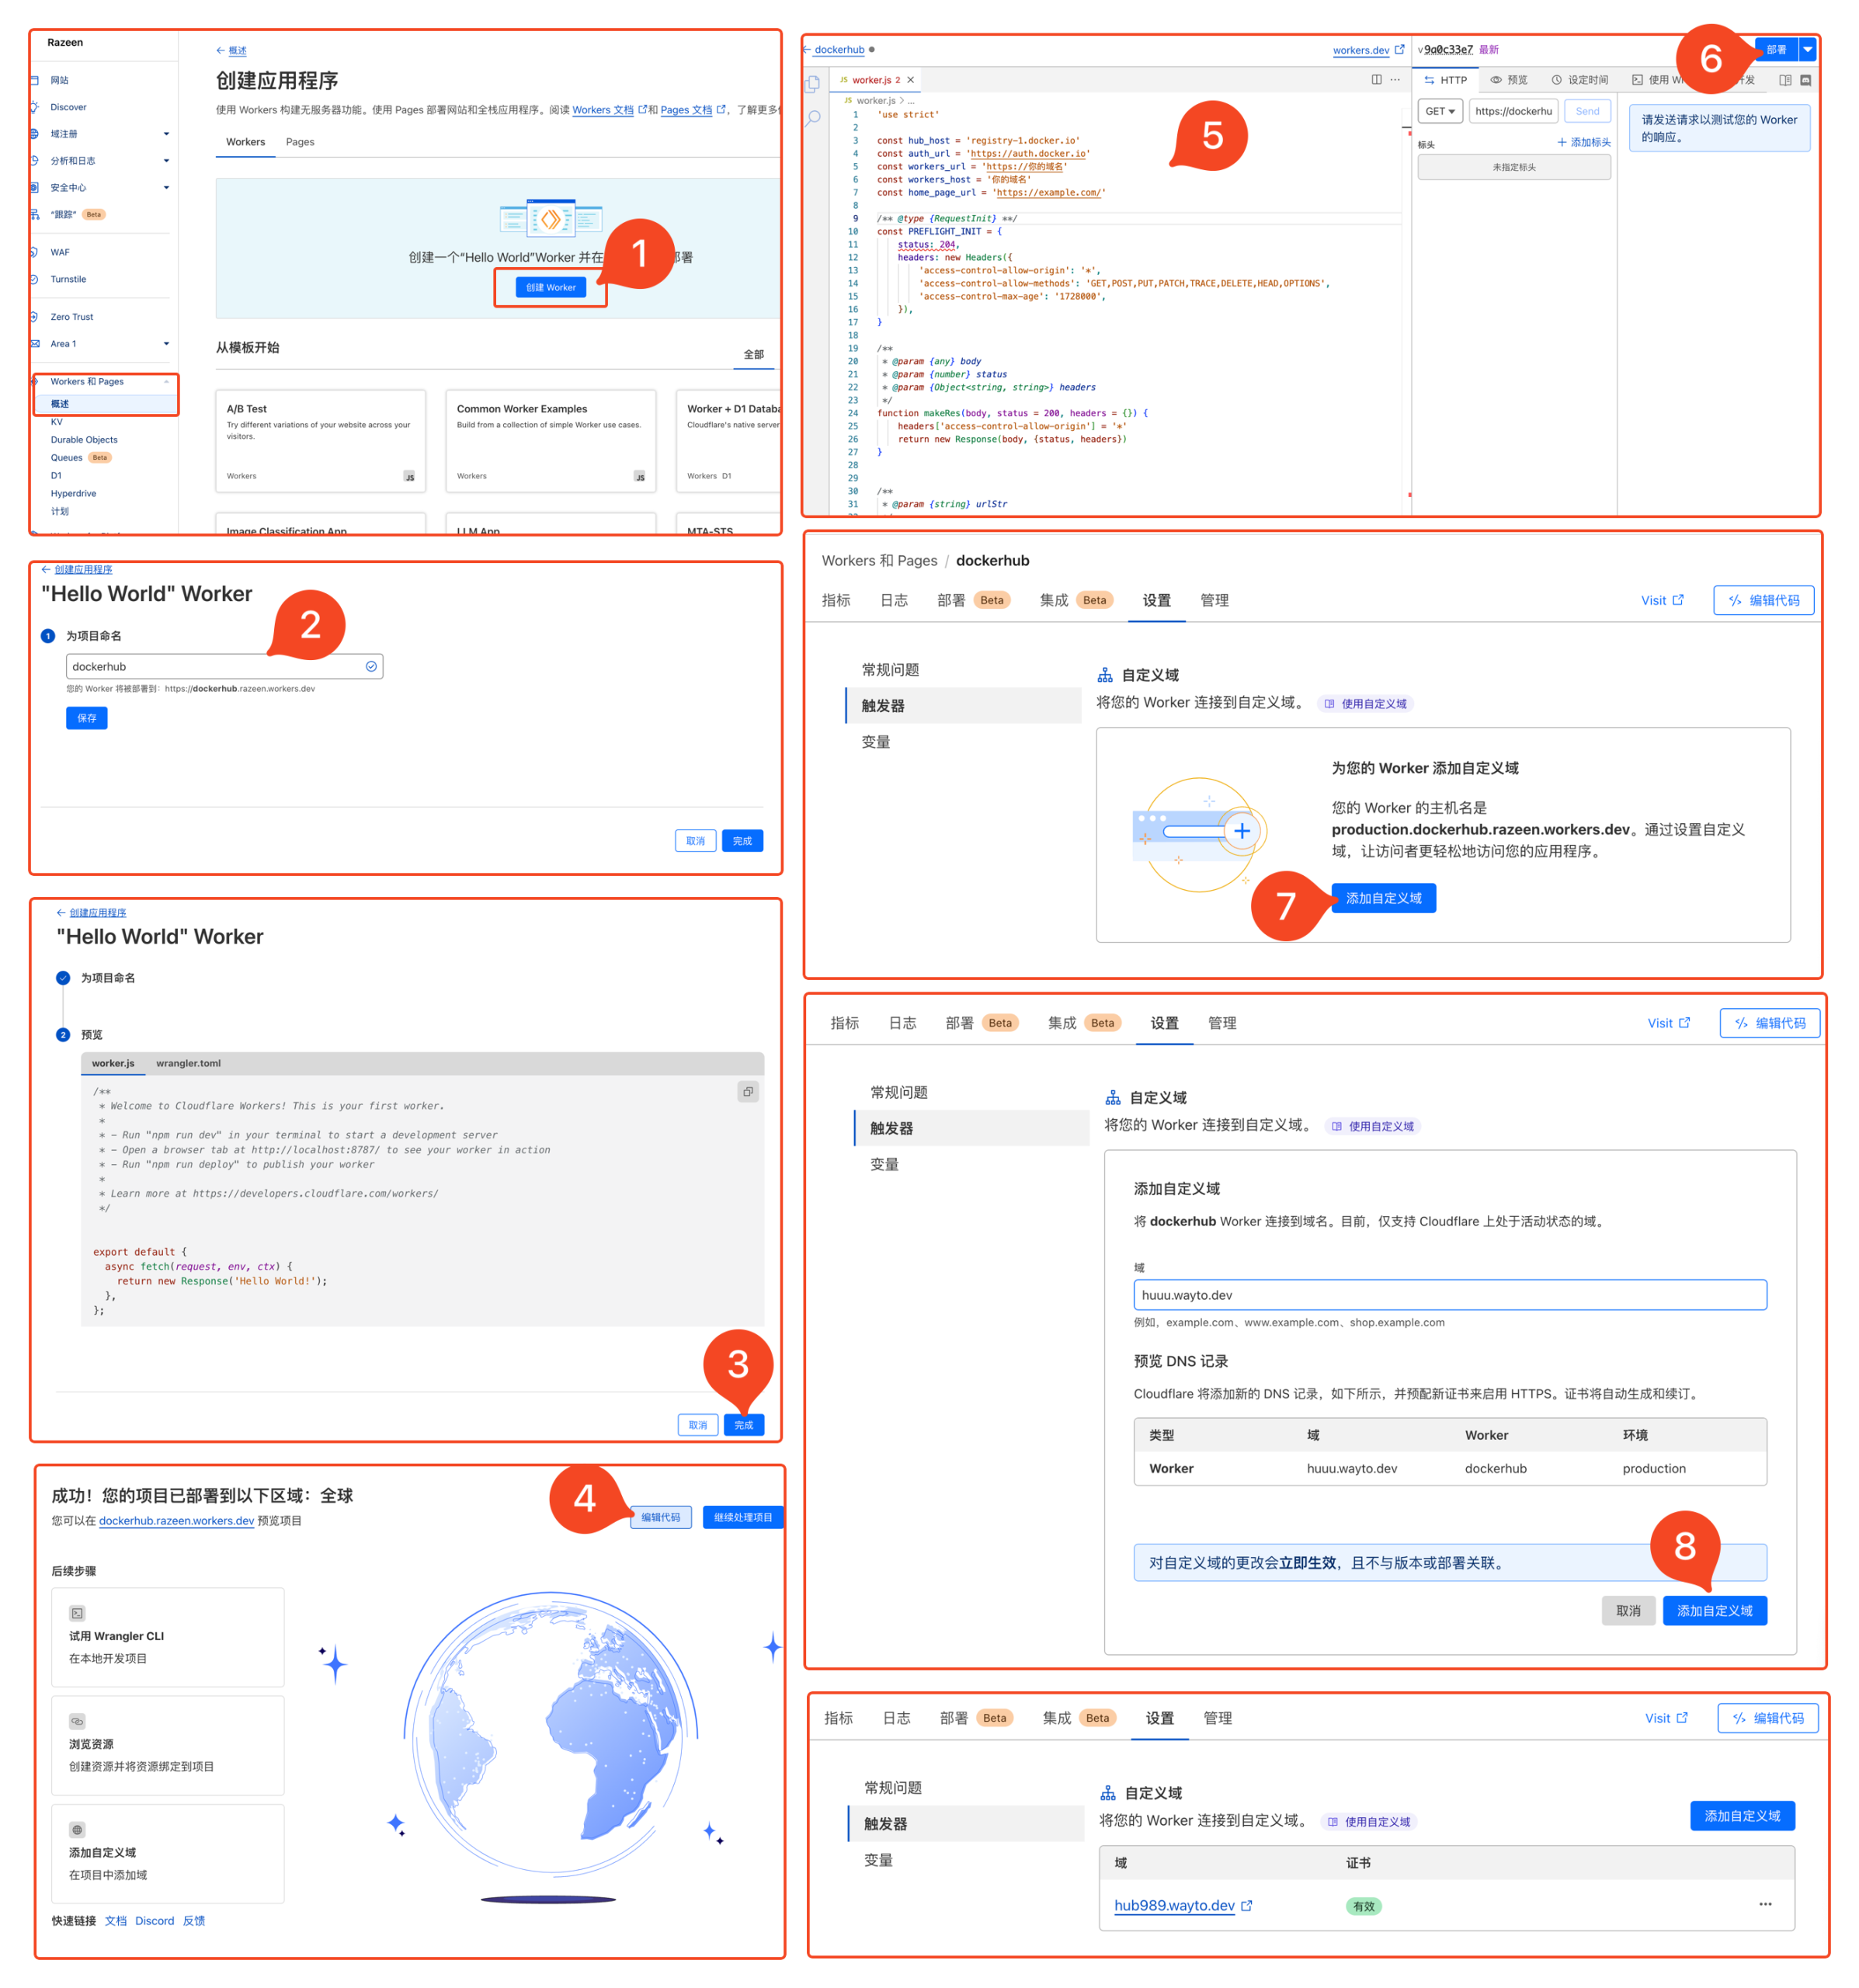Open 网站 in the sidebar
The width and height of the screenshot is (1859, 1988).
click(60, 80)
